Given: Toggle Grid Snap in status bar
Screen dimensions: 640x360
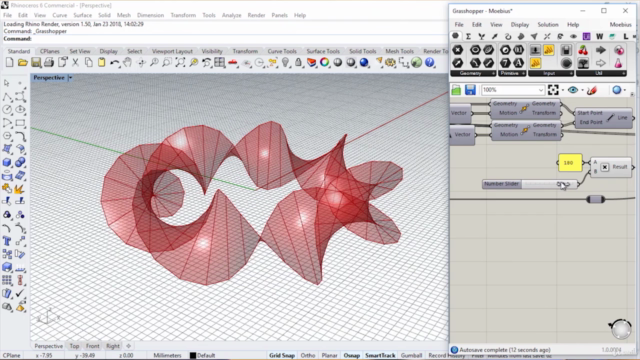Looking at the screenshot, I should 282,356.
